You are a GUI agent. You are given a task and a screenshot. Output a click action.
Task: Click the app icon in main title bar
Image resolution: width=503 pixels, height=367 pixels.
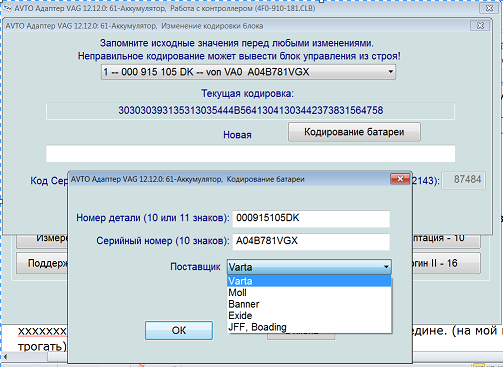(7, 8)
